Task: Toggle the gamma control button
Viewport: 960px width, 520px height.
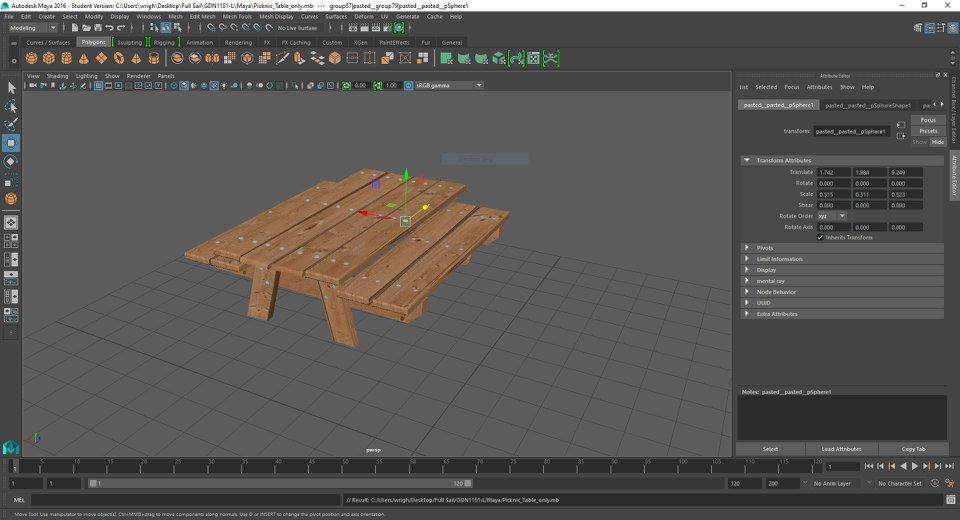Action: tap(377, 86)
